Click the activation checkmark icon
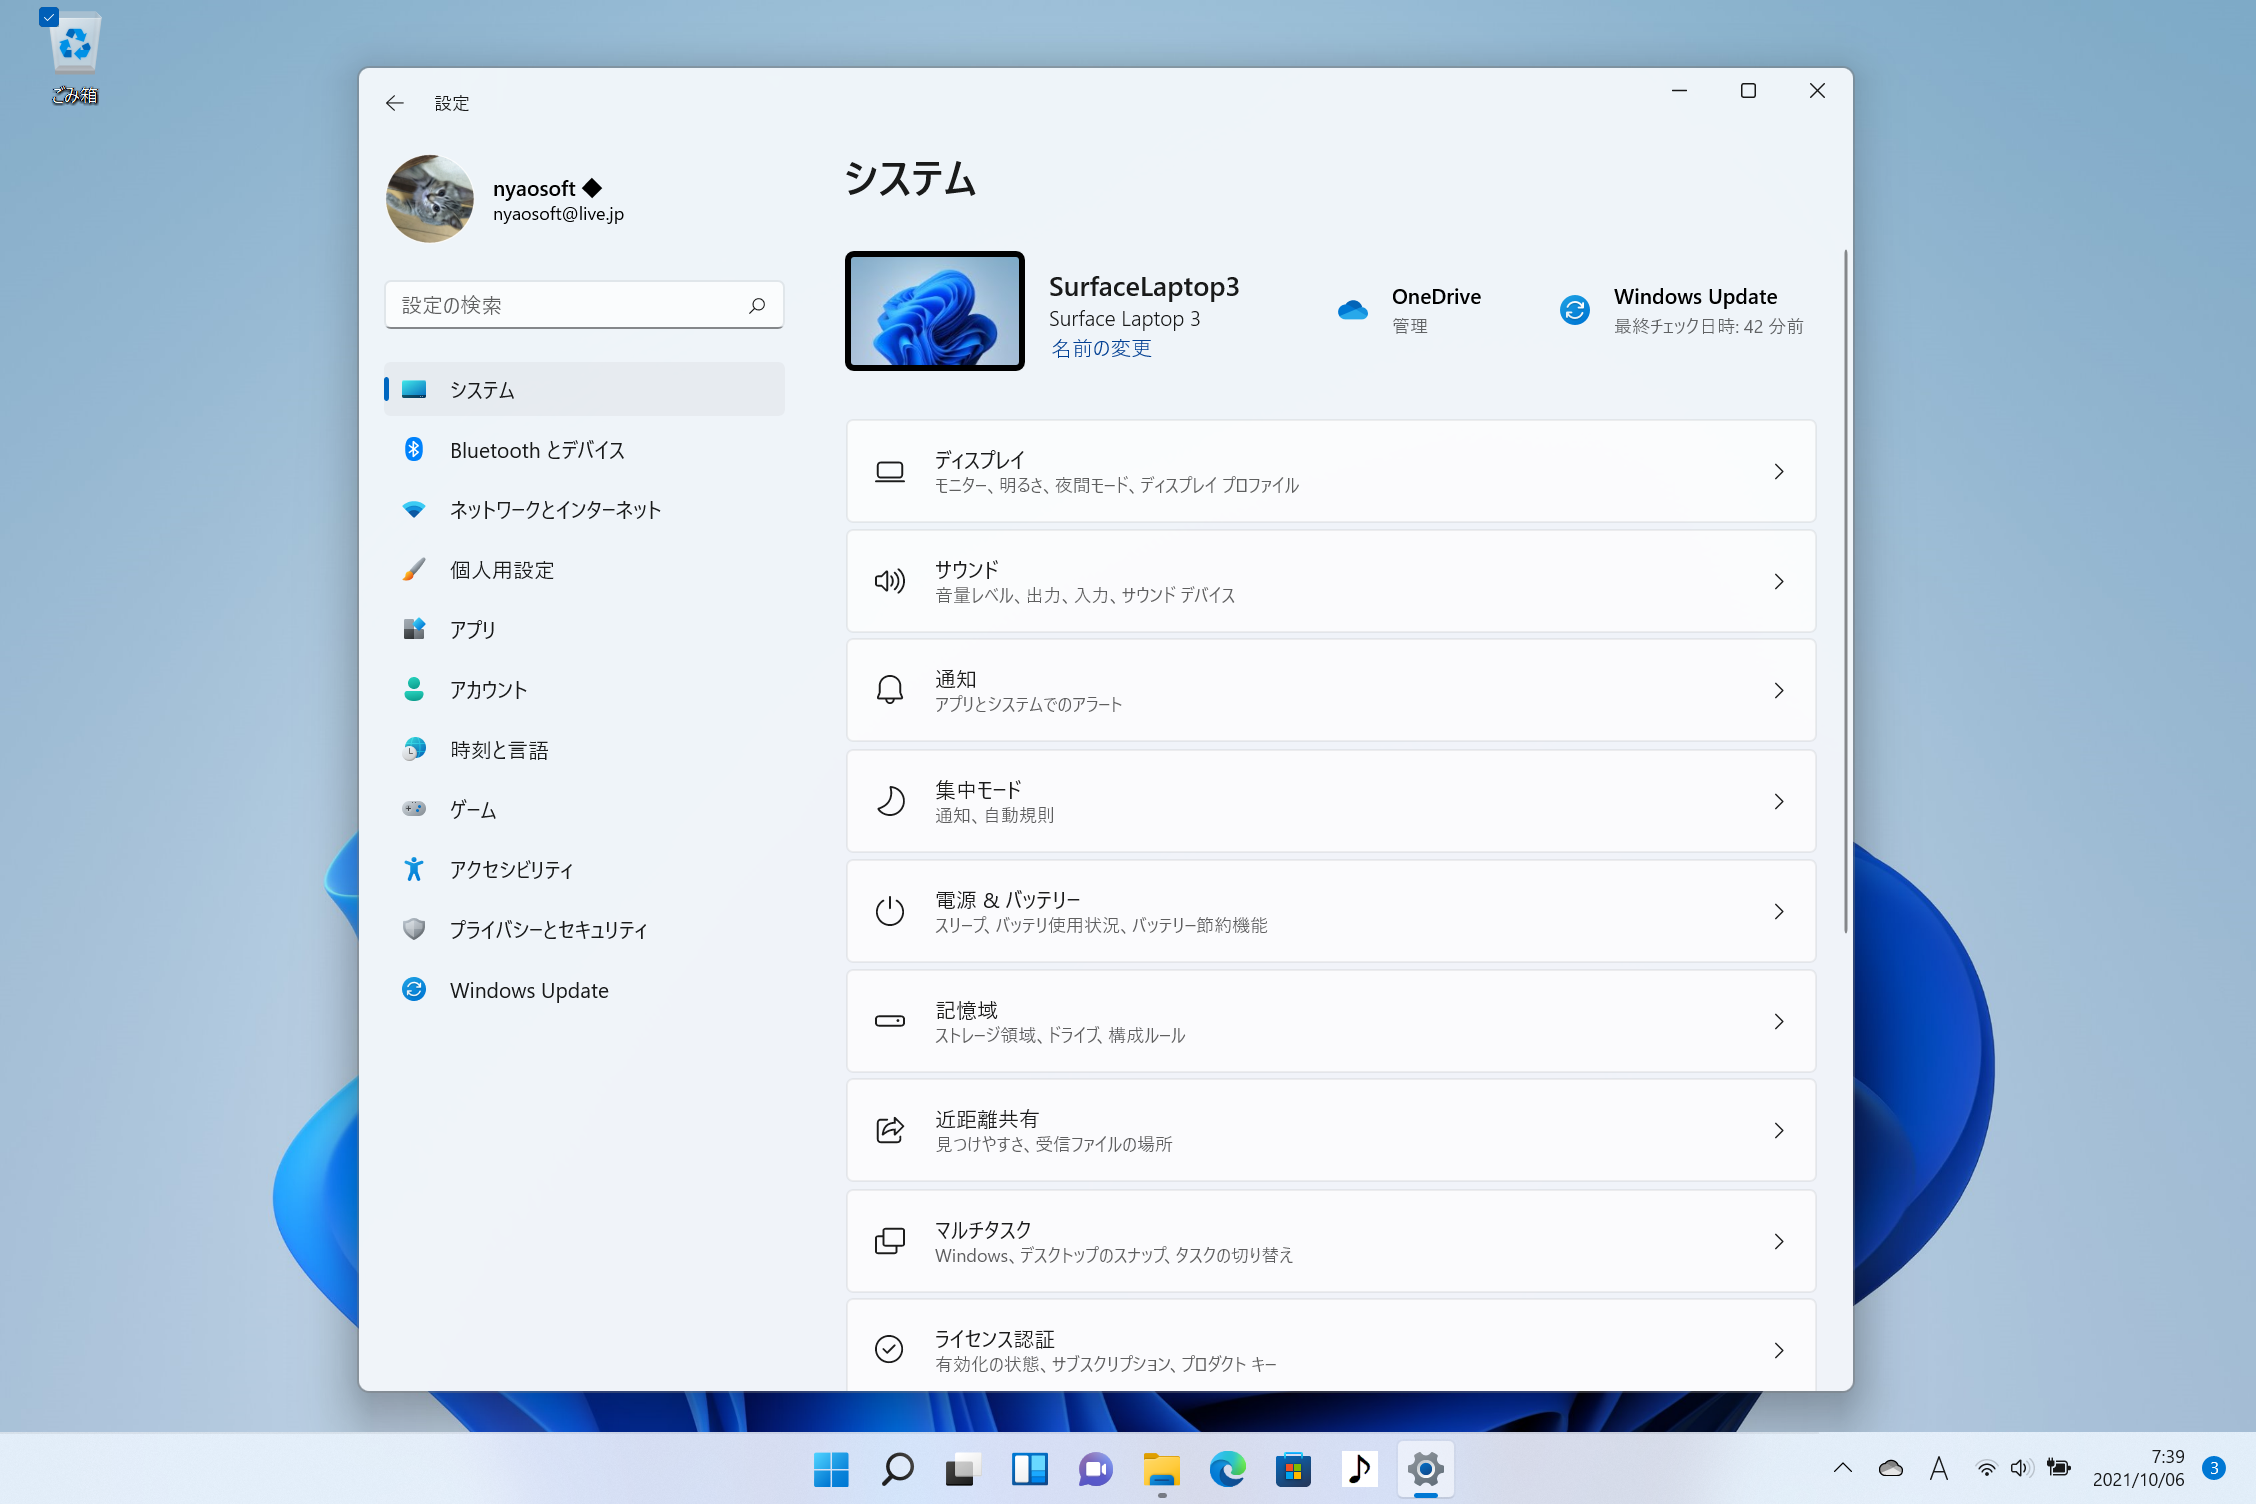Image resolution: width=2256 pixels, height=1504 pixels. (890, 1349)
